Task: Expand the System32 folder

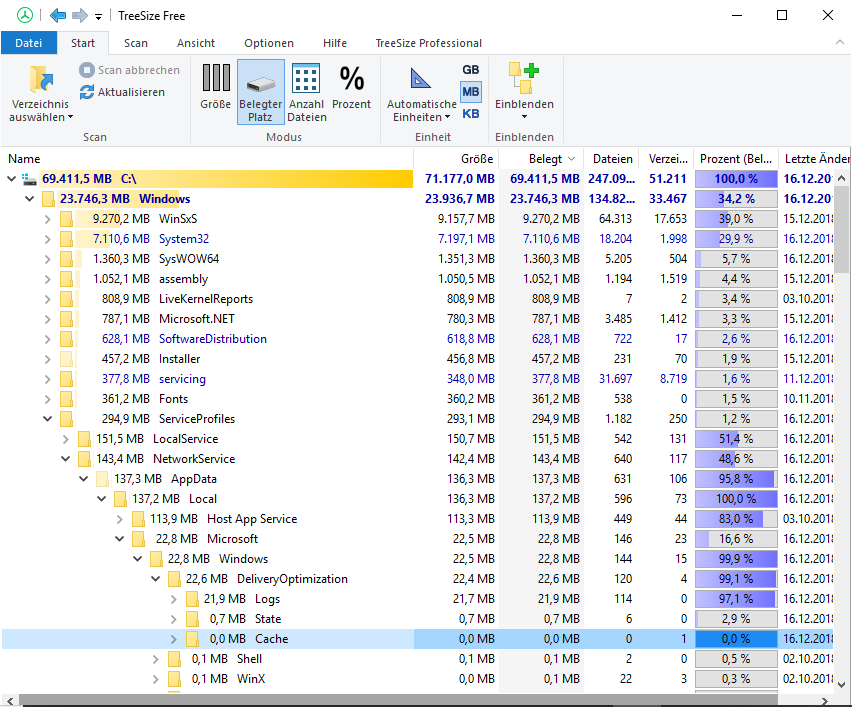Action: (48, 239)
